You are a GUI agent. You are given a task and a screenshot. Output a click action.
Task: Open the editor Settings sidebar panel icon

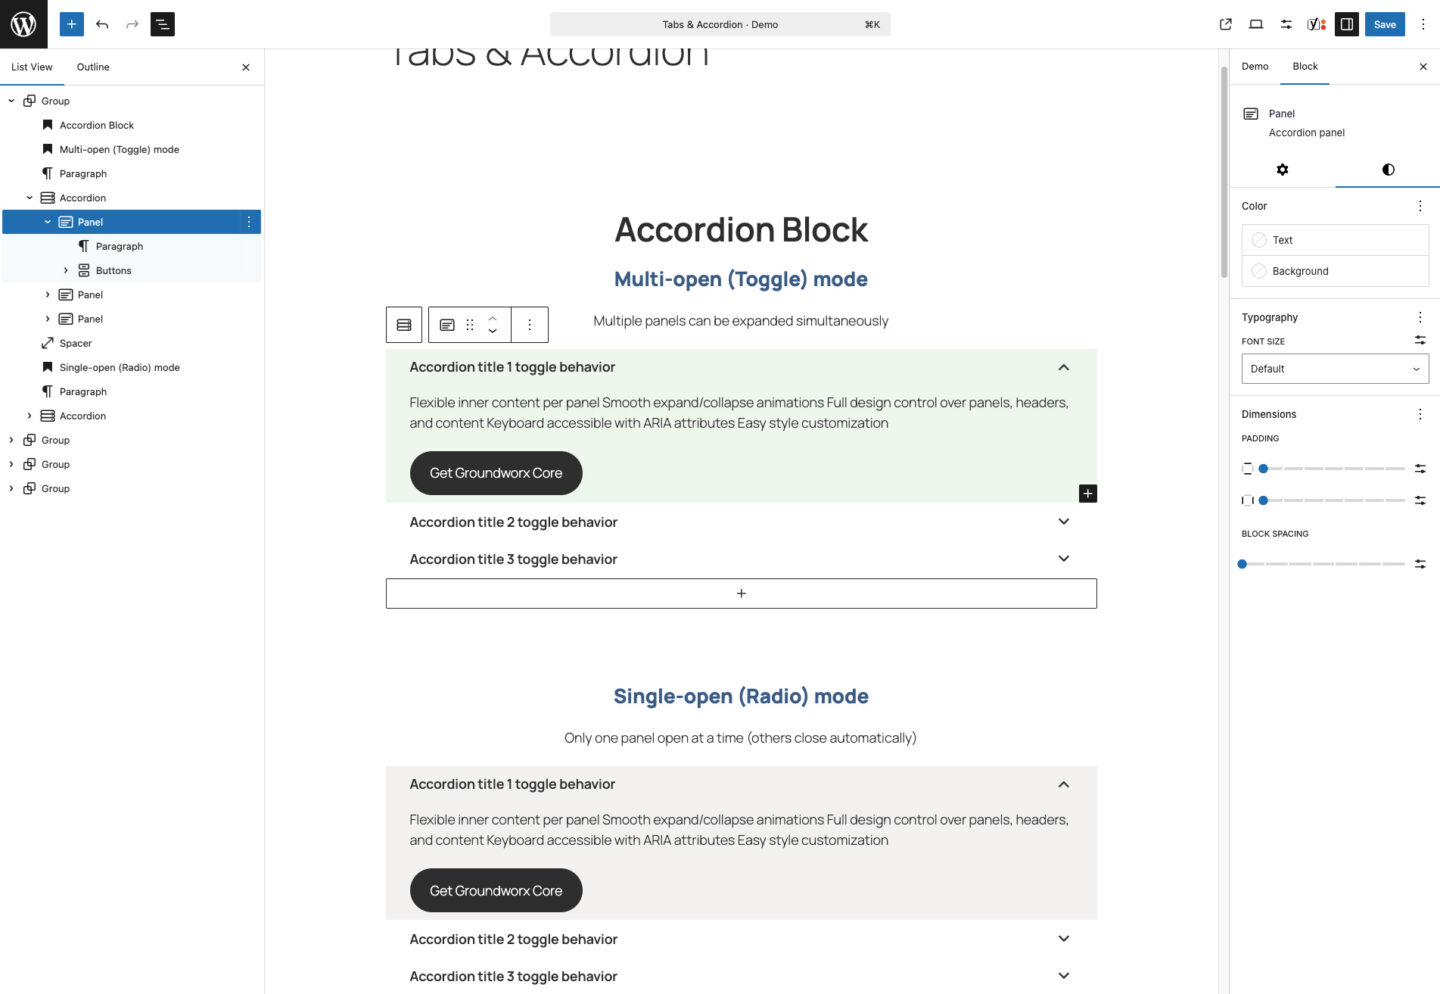pyautogui.click(x=1347, y=24)
